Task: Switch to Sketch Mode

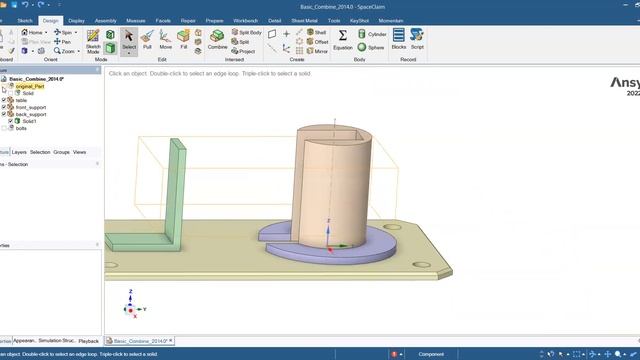Action: 93,41
